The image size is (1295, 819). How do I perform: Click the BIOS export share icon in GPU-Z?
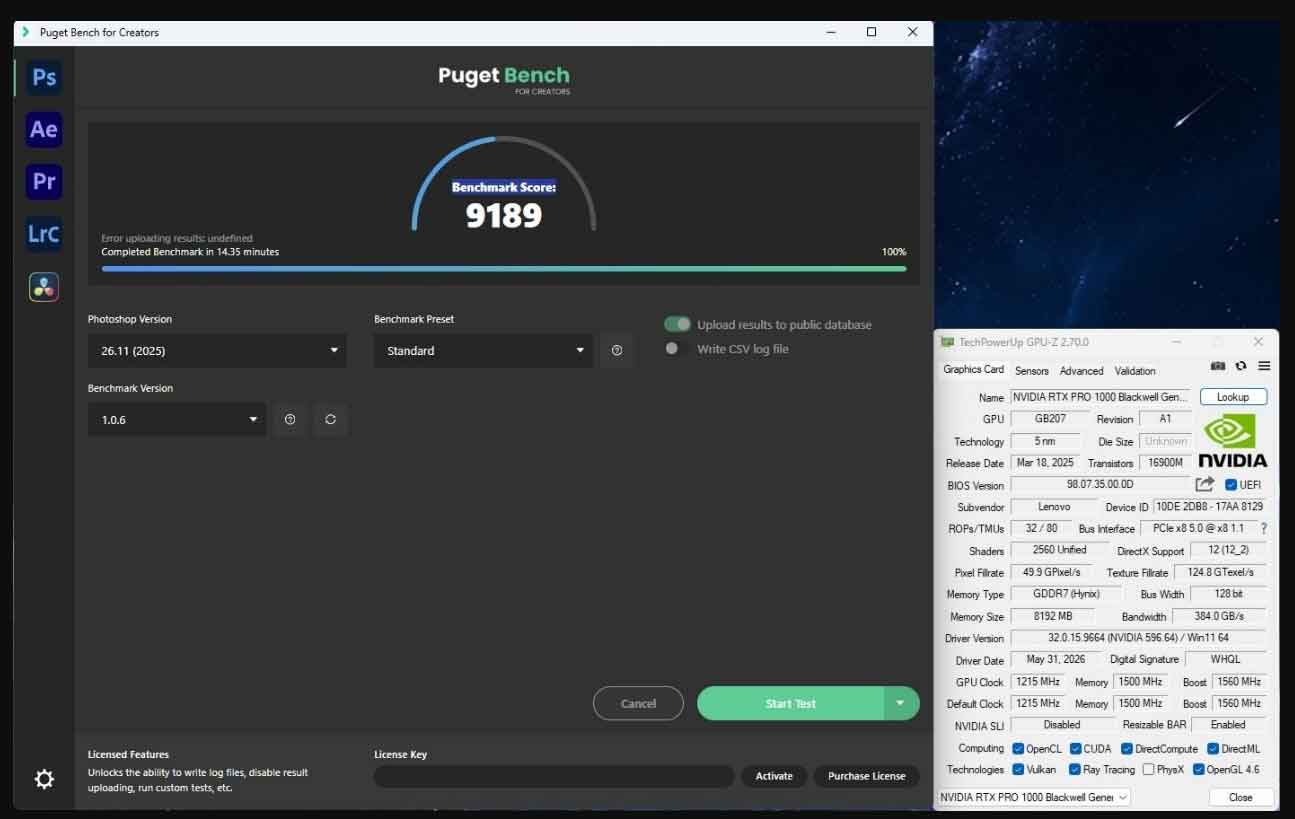(1204, 484)
